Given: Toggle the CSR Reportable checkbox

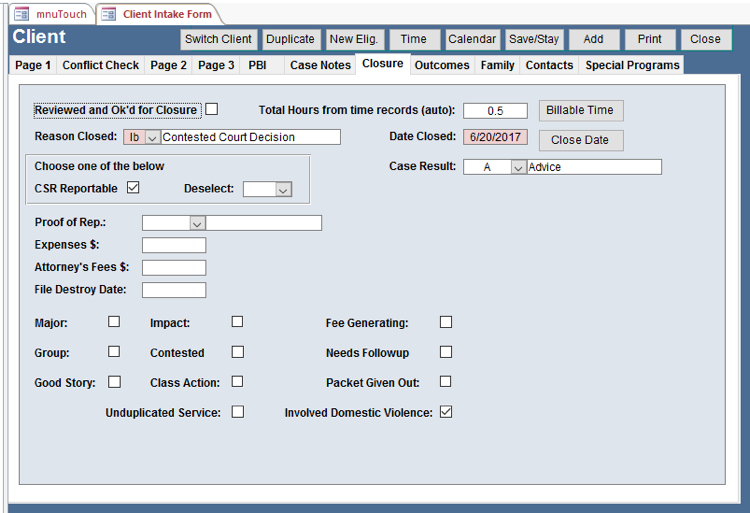Looking at the screenshot, I should (x=133, y=187).
